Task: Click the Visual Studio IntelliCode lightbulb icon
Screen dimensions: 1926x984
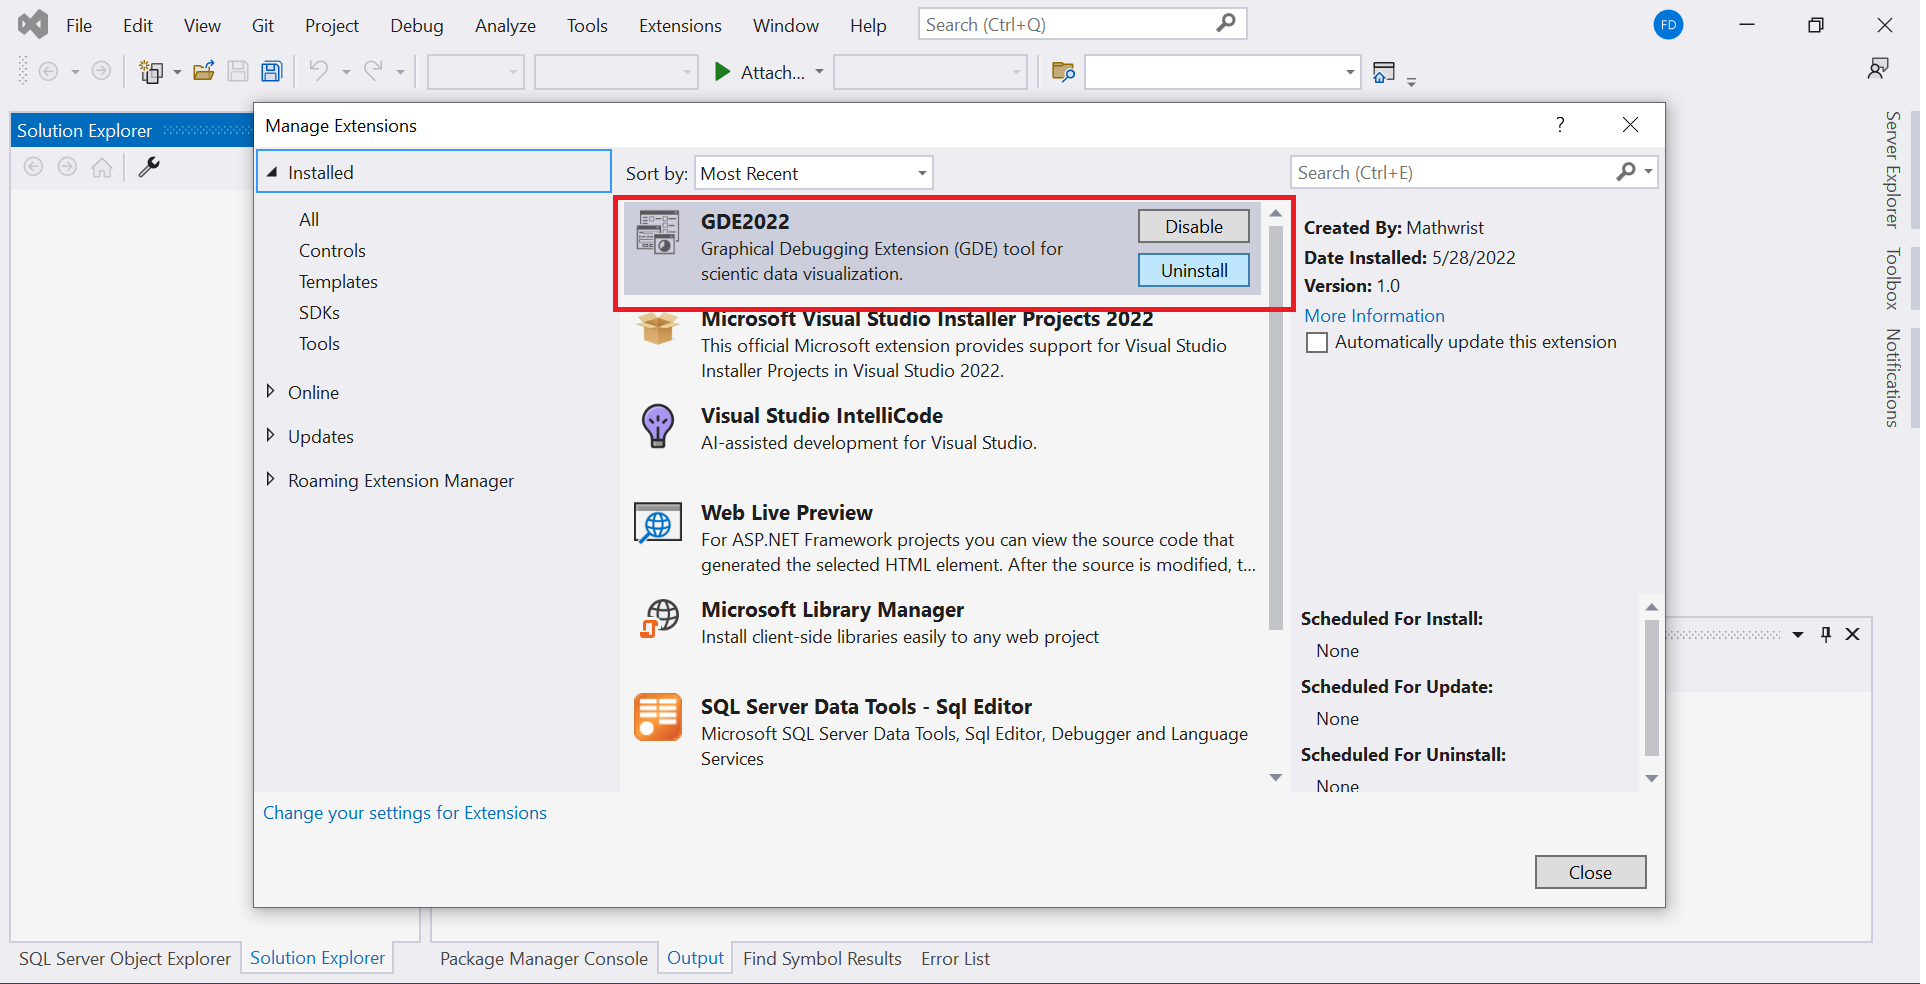Action: coord(658,426)
